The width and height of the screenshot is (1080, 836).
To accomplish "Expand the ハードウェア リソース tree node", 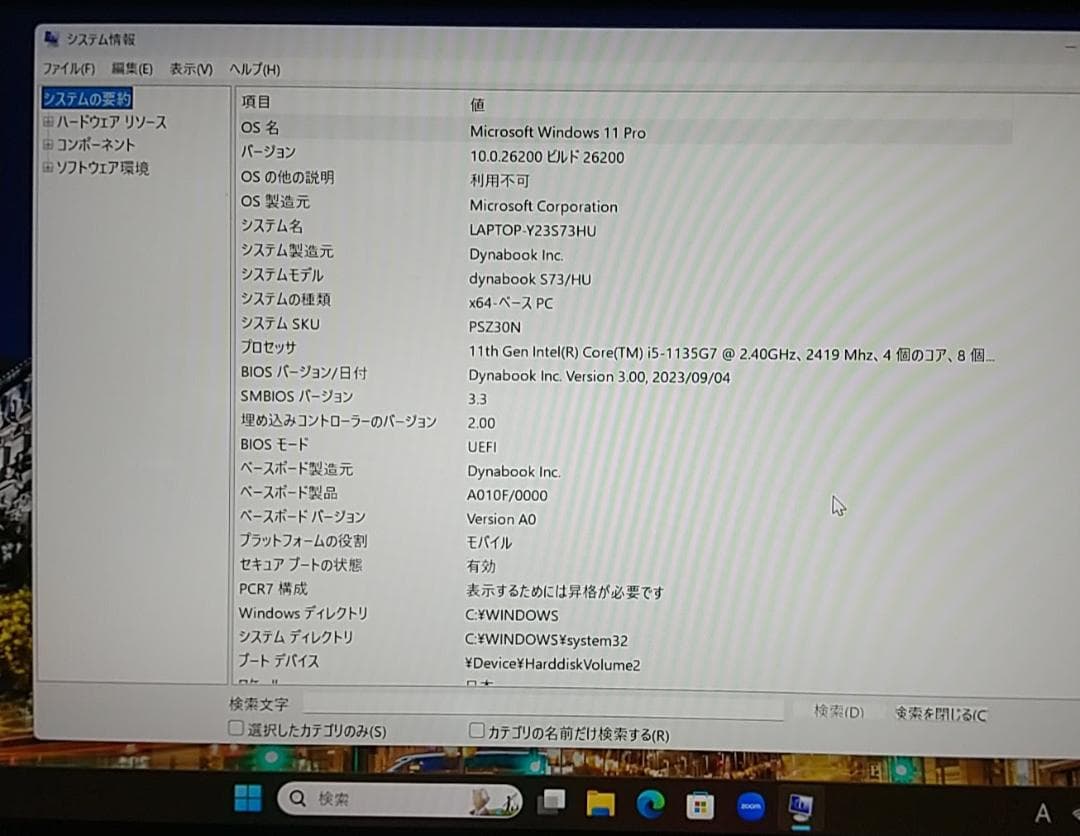I will (48, 121).
